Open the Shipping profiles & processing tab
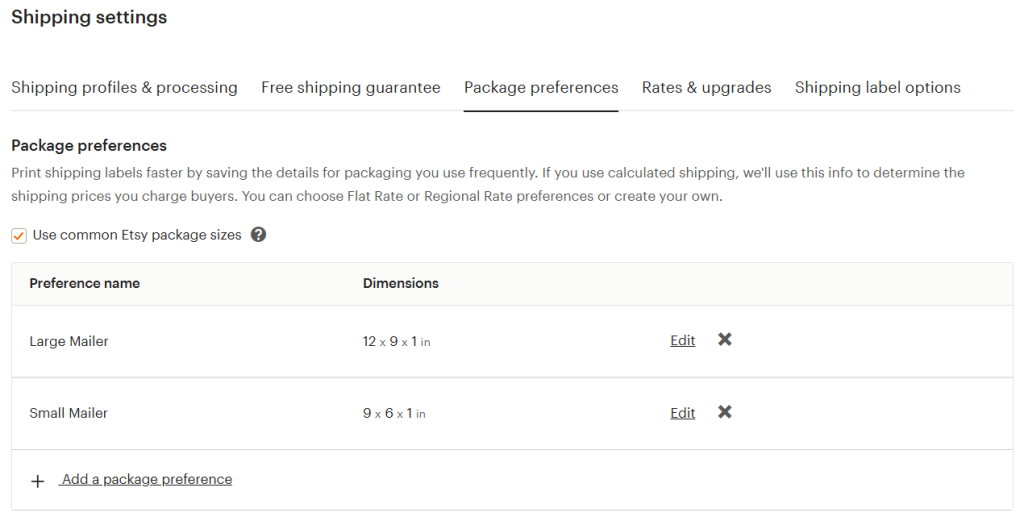 124,88
